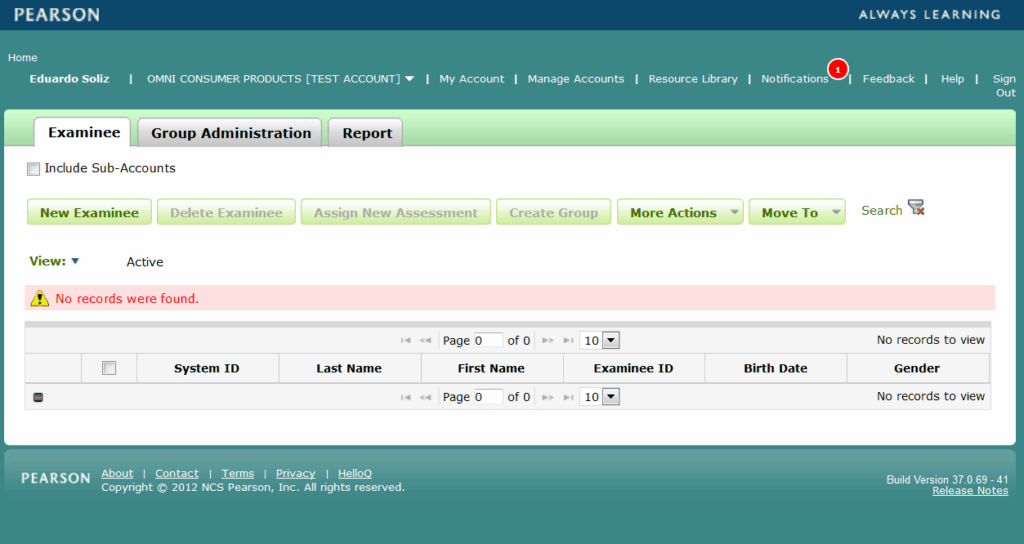The image size is (1024, 544).
Task: Go to previous page in top pager
Action: click(425, 340)
